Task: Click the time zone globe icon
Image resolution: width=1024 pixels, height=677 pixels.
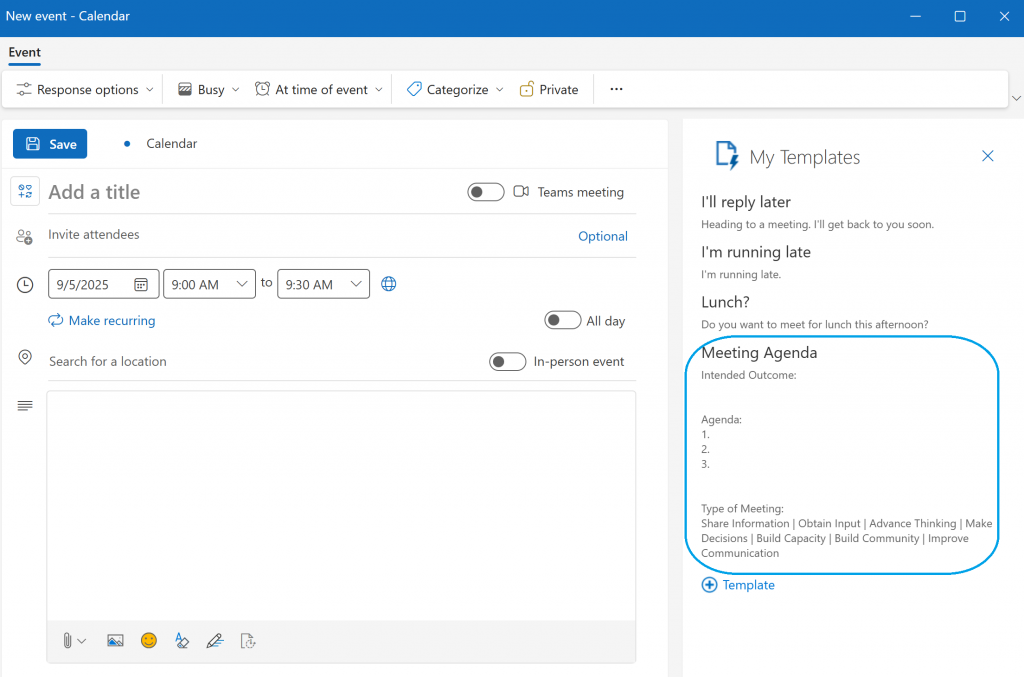Action: coord(389,284)
